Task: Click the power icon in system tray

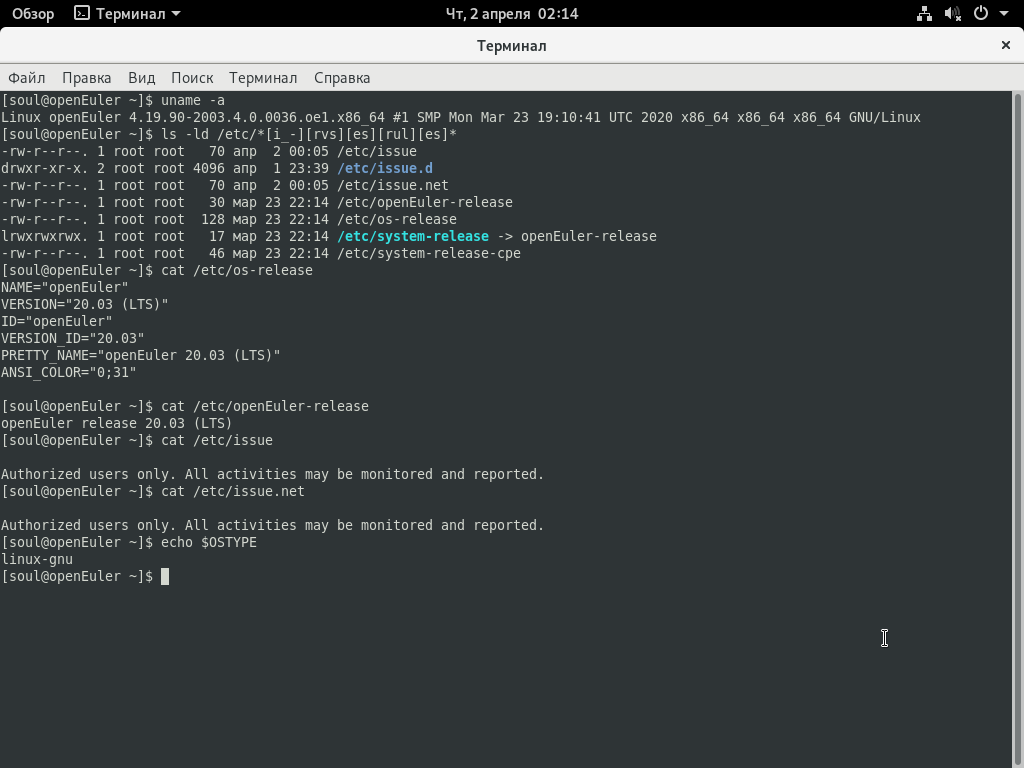Action: (981, 13)
